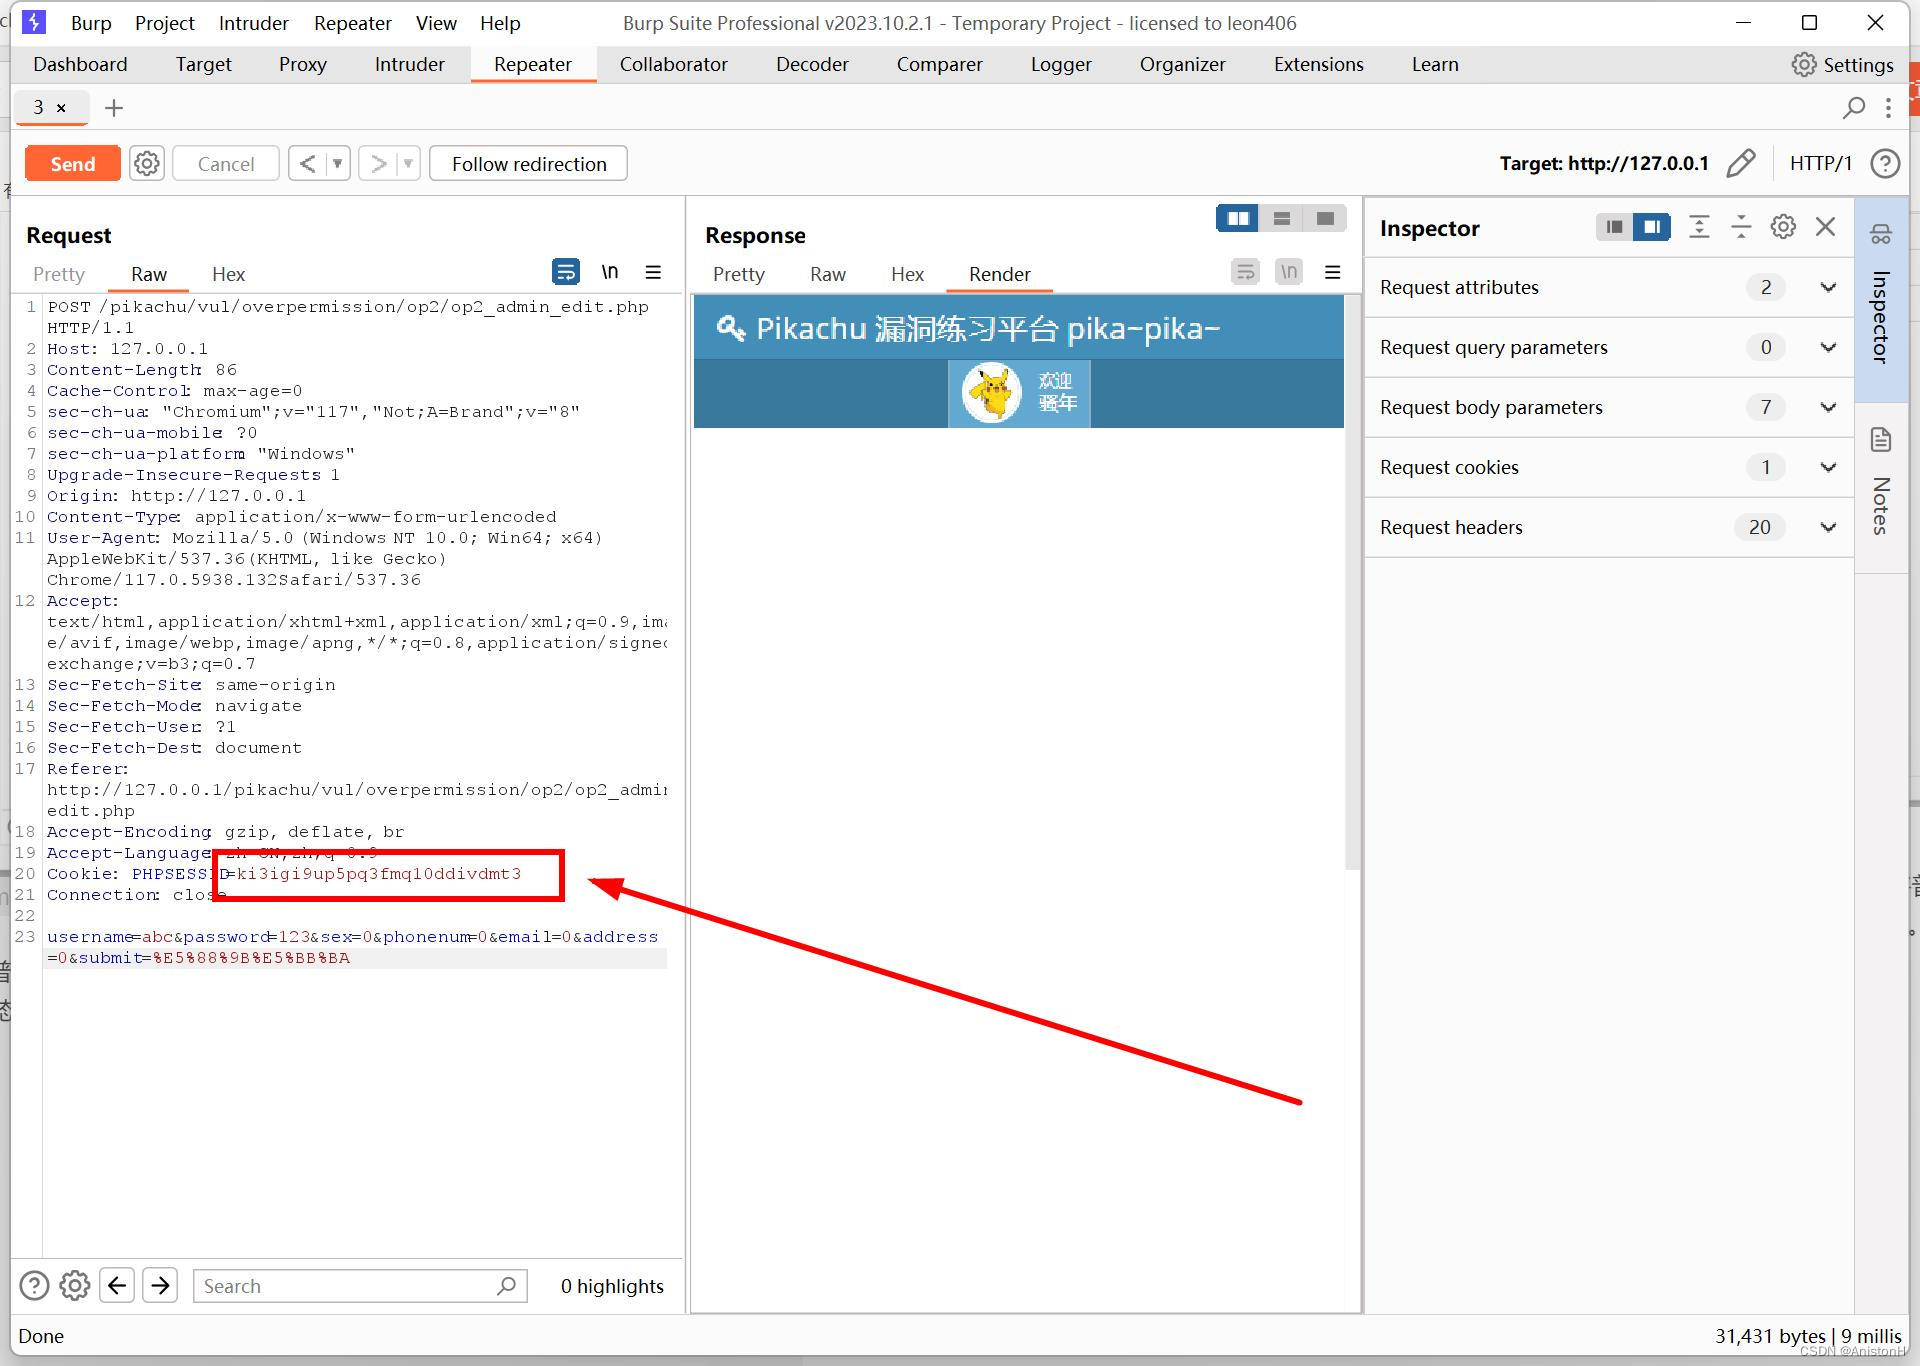The height and width of the screenshot is (1366, 1920).
Task: Go to next search match arrow
Action: 160,1285
